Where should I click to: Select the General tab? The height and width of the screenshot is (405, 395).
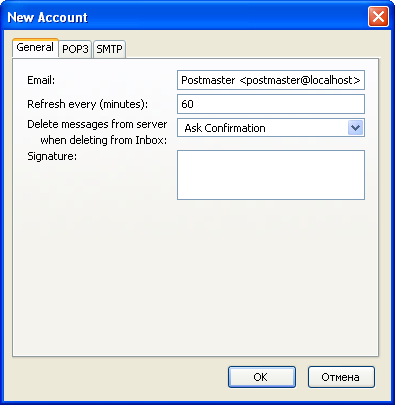(x=35, y=48)
